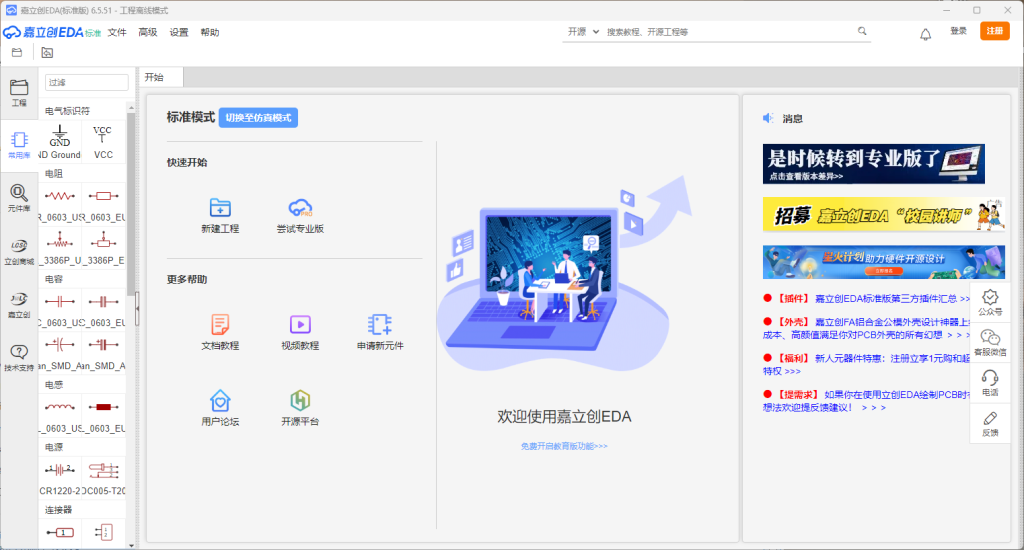Click the 反馈 feedback floating button
This screenshot has width=1024, height=550.
(990, 423)
